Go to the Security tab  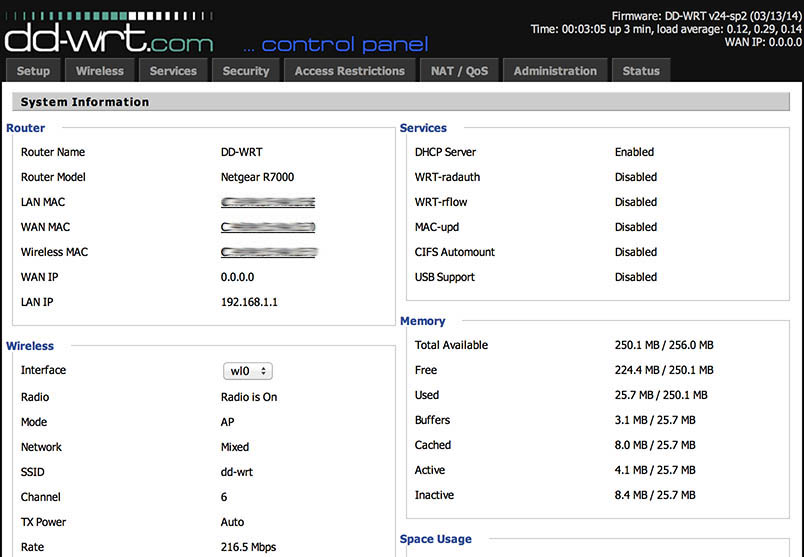coord(246,71)
